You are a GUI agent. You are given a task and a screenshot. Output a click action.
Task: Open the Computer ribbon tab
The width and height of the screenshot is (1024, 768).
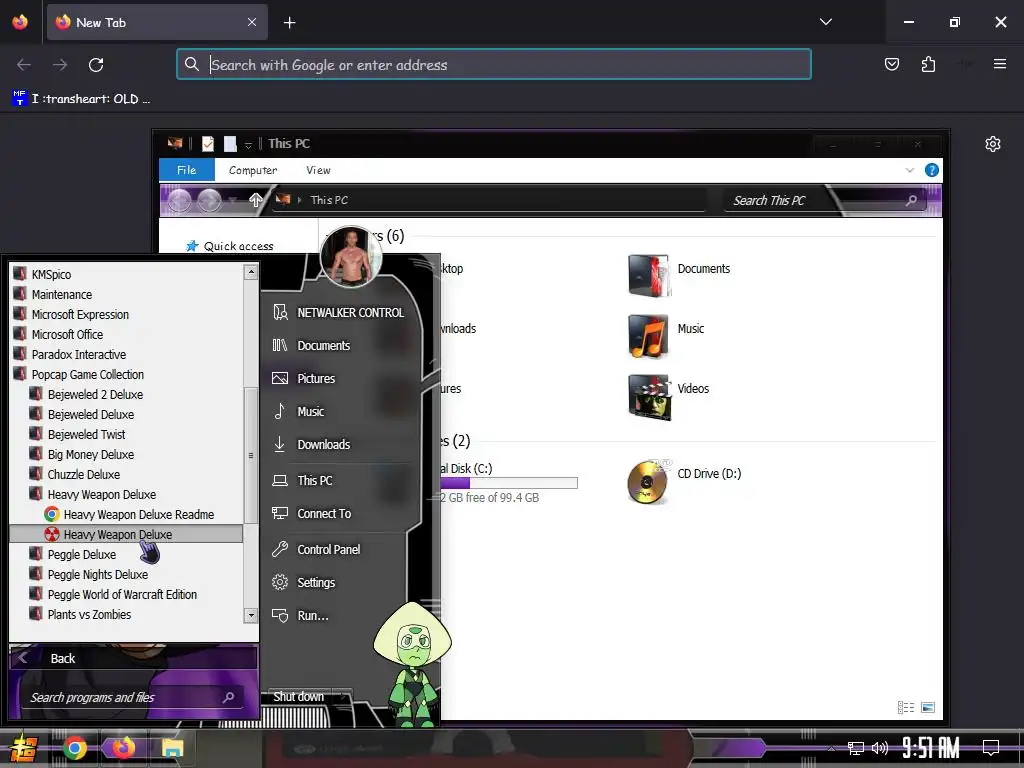pyautogui.click(x=253, y=170)
